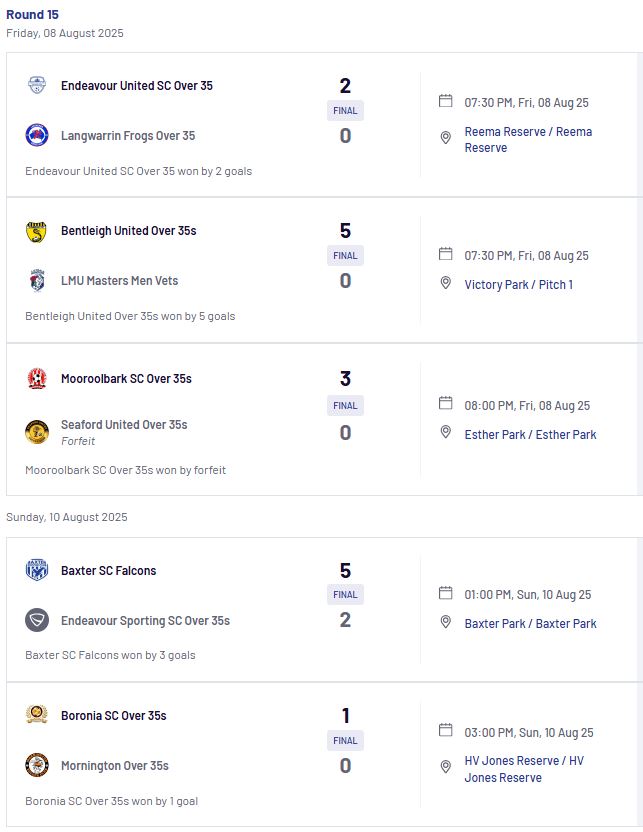Open the HV Jones Reserve venue link
The image size is (643, 832).
[x=524, y=769]
